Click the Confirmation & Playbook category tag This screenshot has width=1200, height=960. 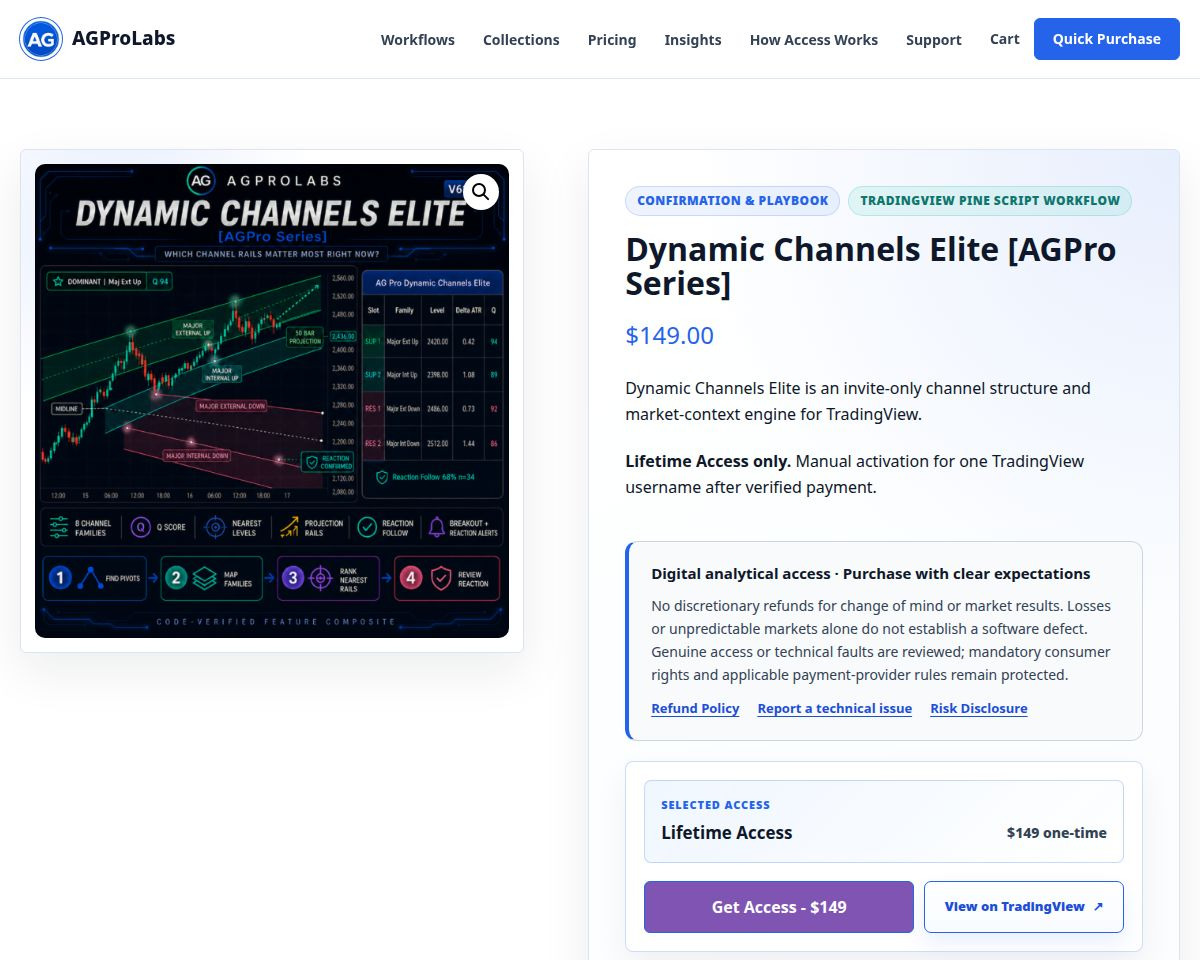(733, 201)
